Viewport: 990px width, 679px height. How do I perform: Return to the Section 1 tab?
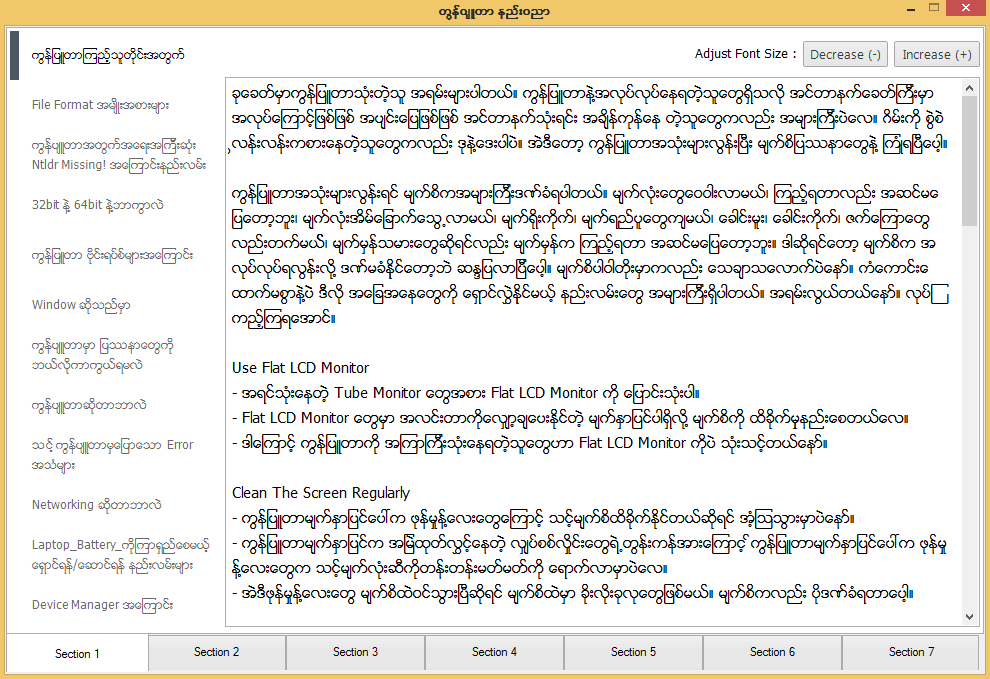tap(77, 652)
